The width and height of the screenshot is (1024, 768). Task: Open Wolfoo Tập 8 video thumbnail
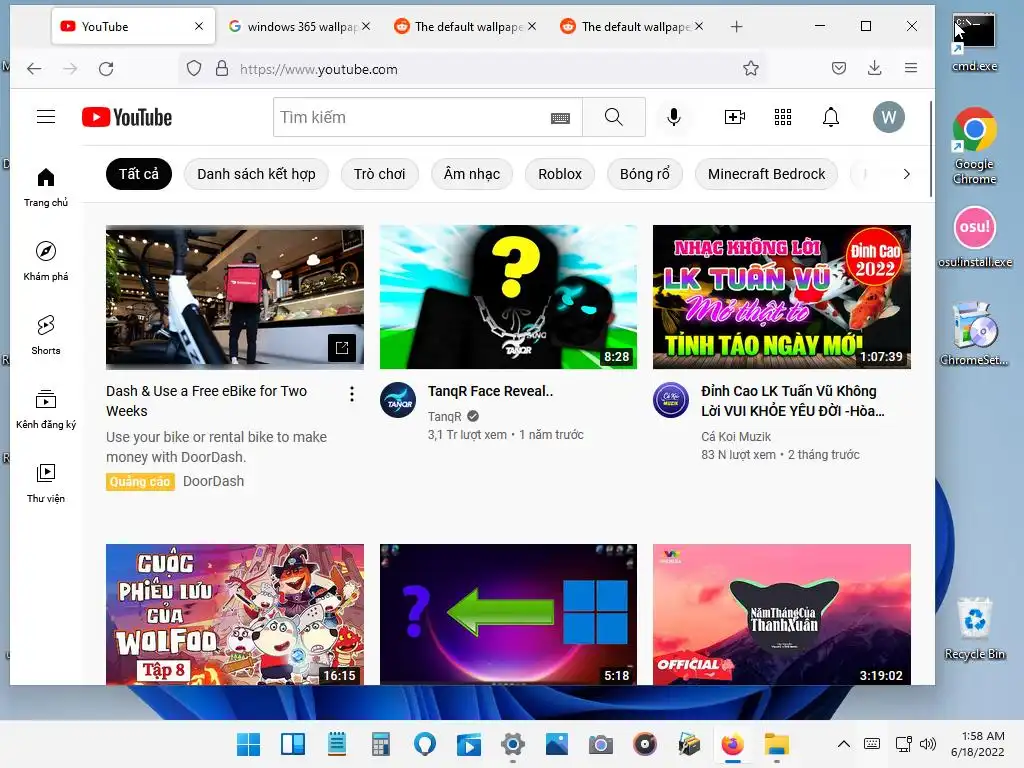coord(235,615)
